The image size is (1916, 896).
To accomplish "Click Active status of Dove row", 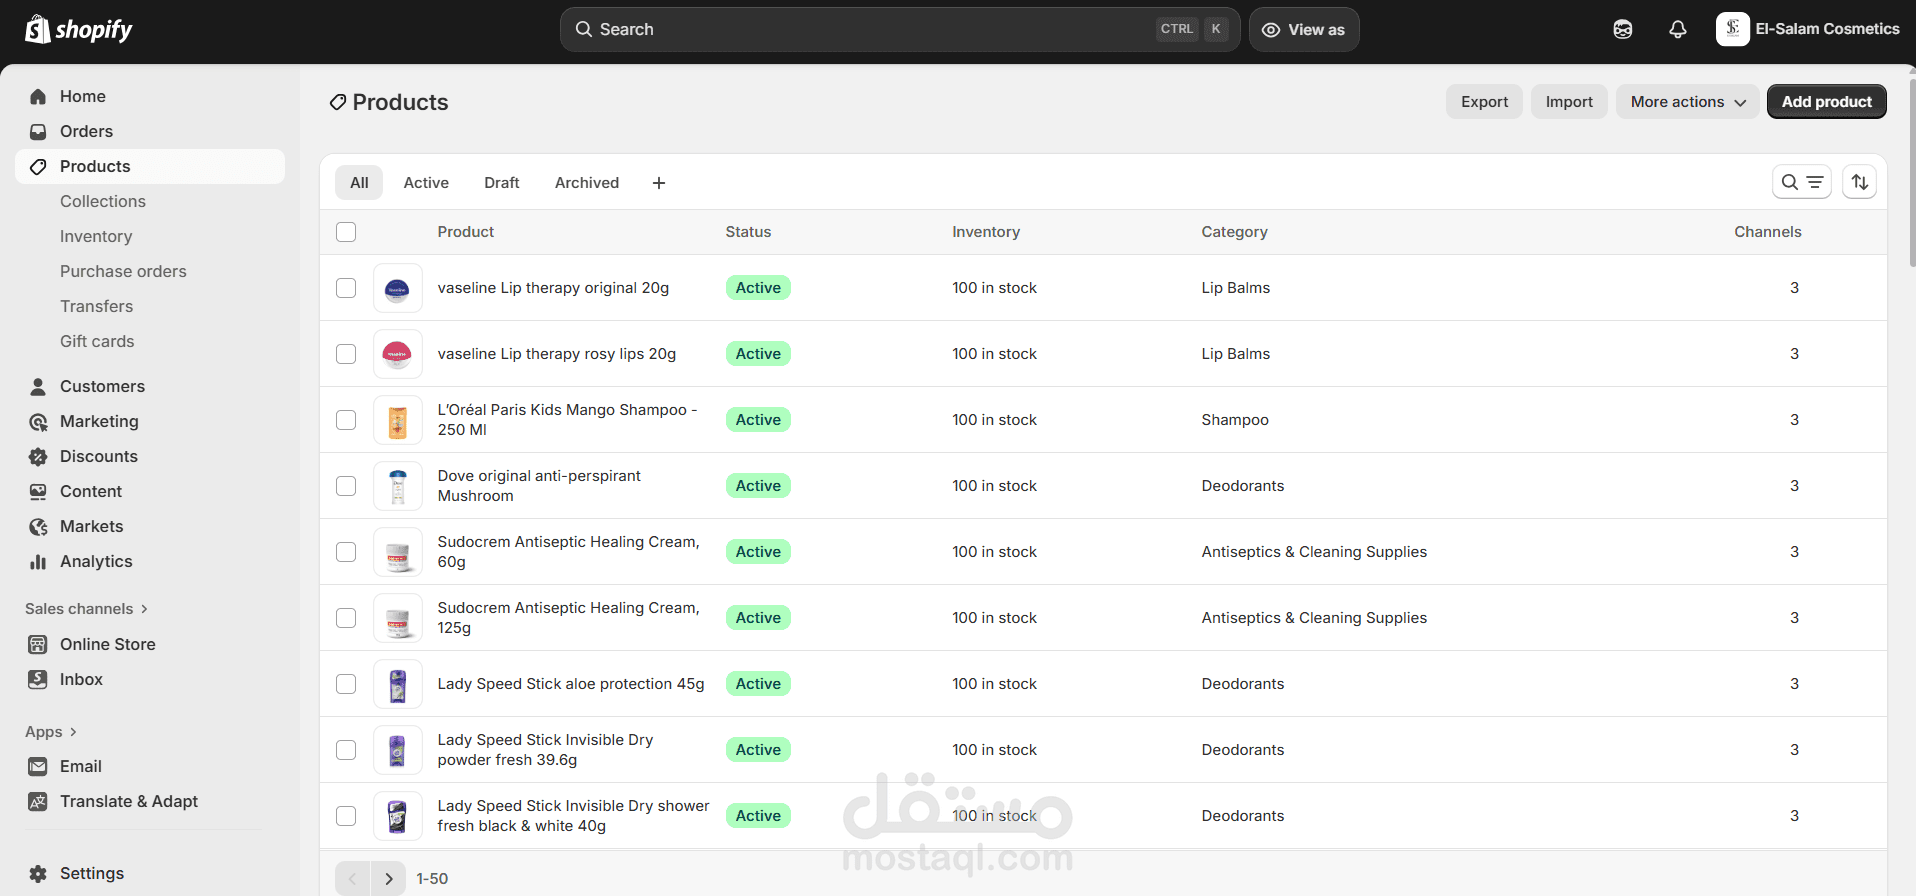I will 758,486.
